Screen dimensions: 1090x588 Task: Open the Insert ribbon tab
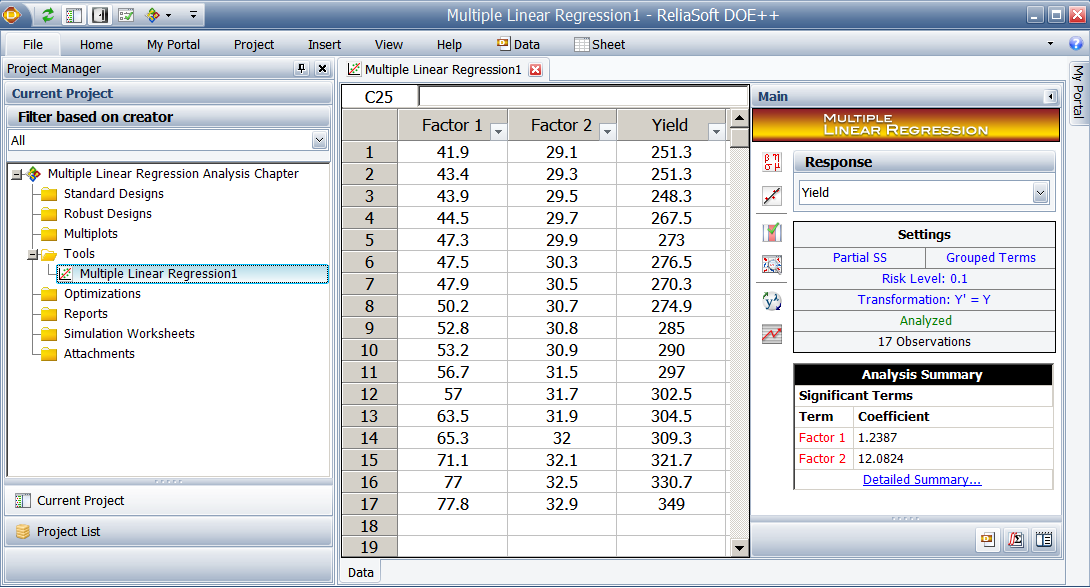pyautogui.click(x=324, y=44)
